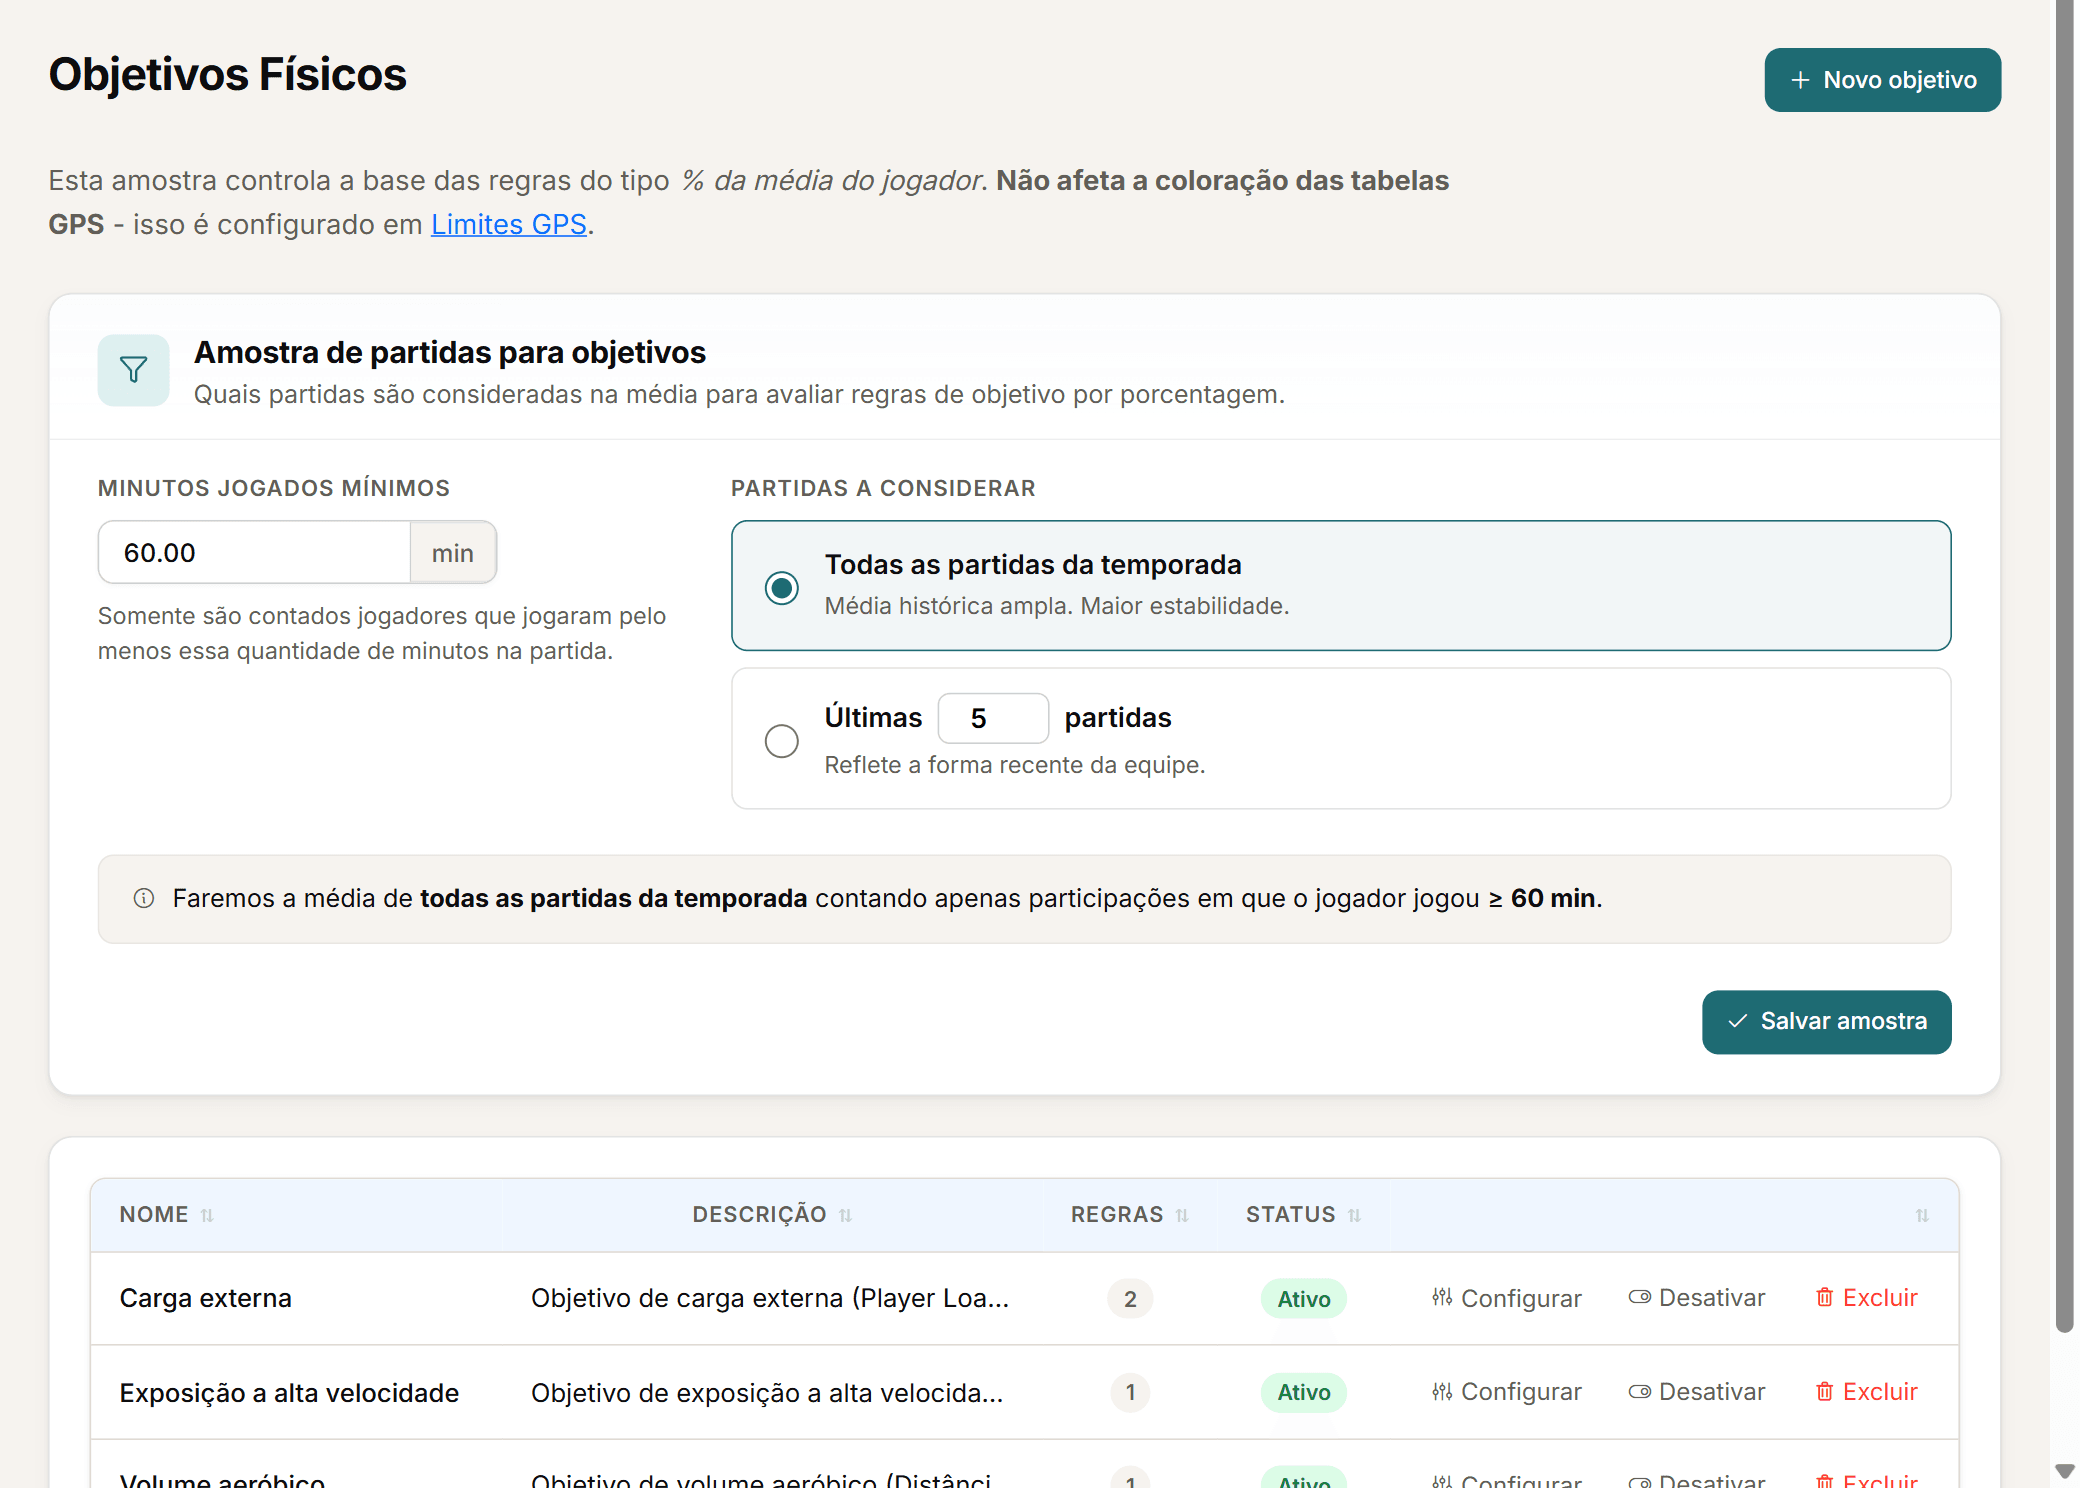2080x1488 pixels.
Task: Click Ativo status badge for Carga externa
Action: (x=1304, y=1299)
